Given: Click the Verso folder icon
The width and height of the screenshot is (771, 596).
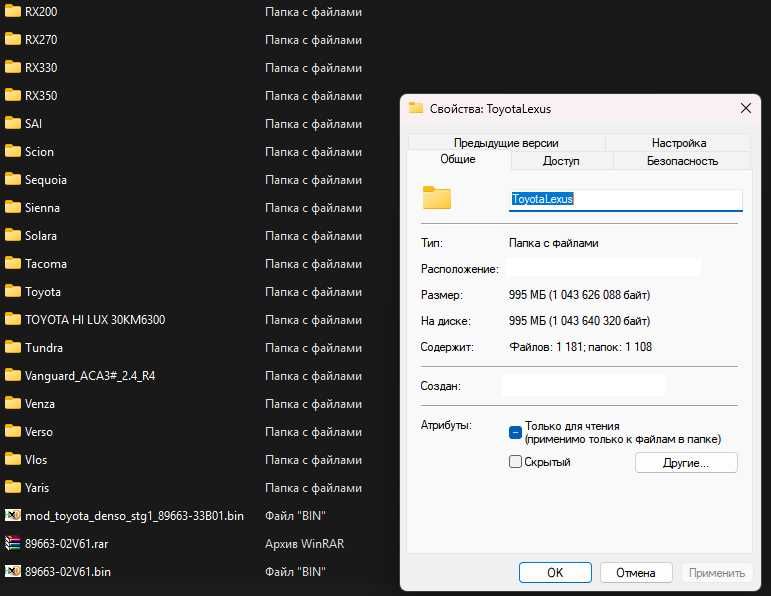Looking at the screenshot, I should [x=13, y=431].
